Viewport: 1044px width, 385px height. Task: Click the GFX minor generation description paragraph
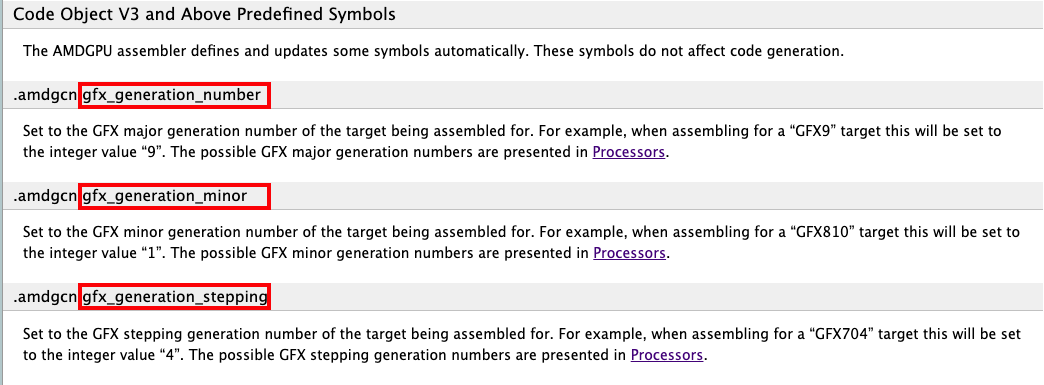[521, 242]
